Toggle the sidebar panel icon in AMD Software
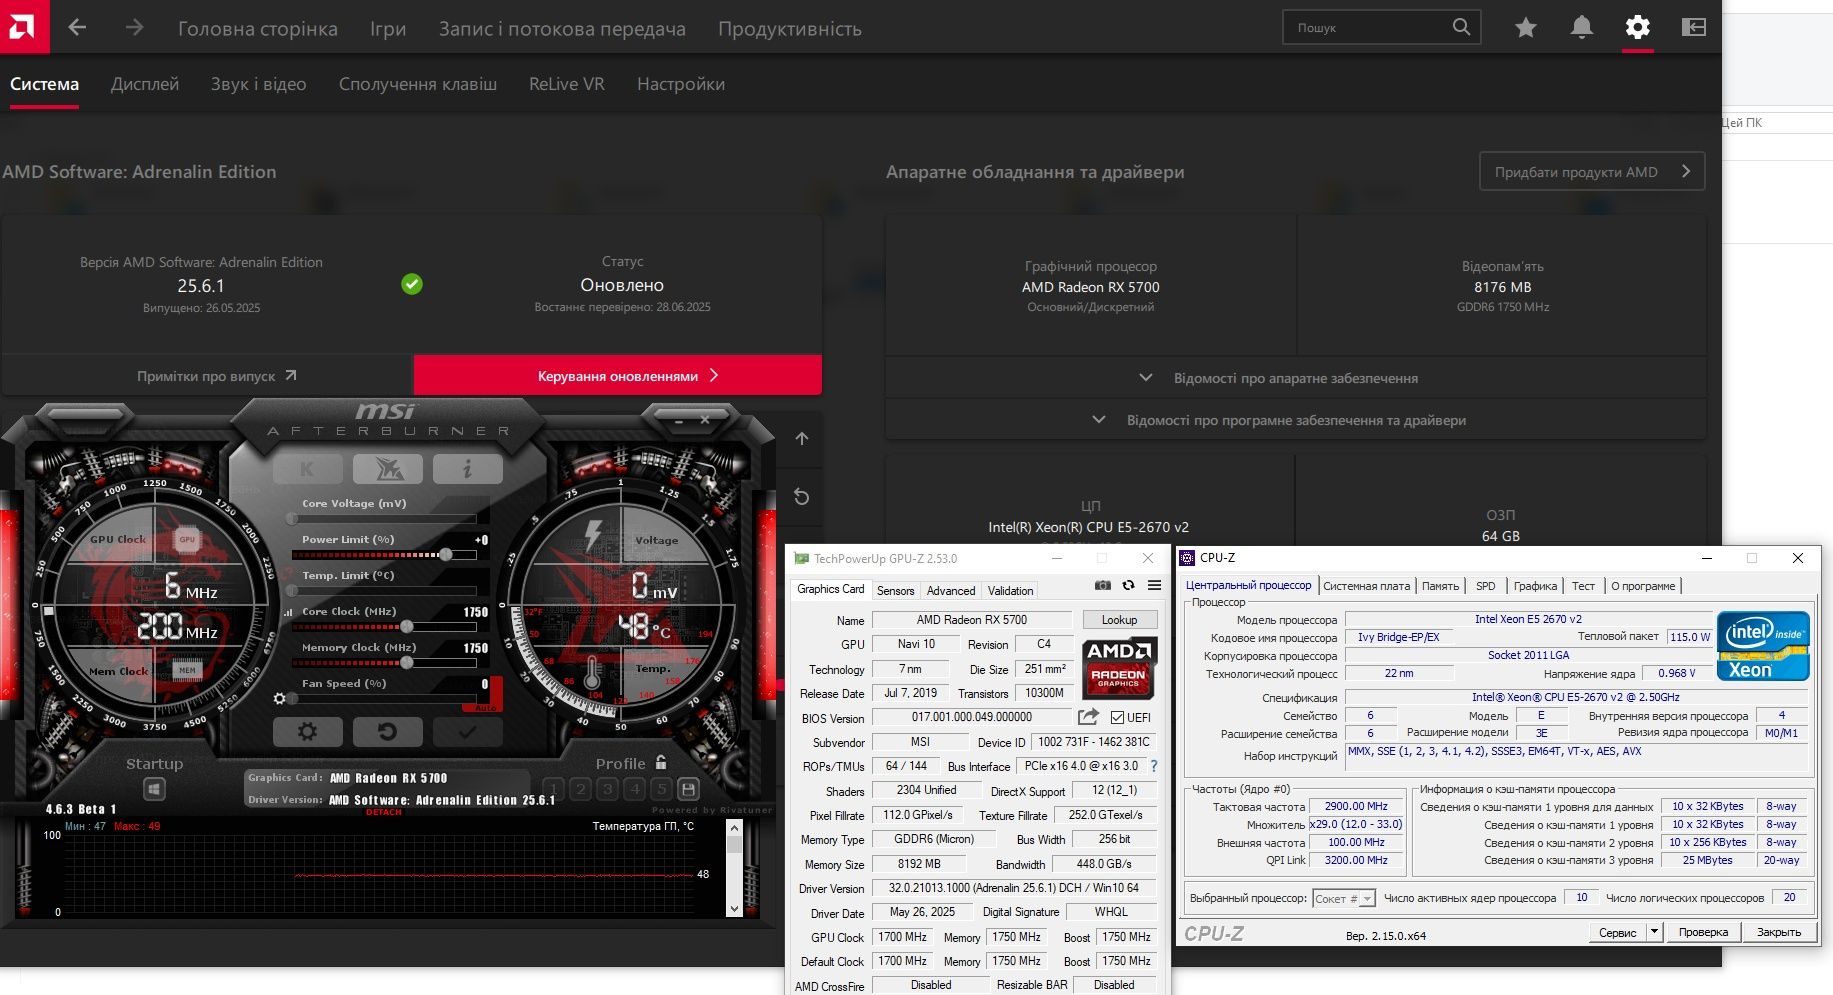 coord(1694,28)
